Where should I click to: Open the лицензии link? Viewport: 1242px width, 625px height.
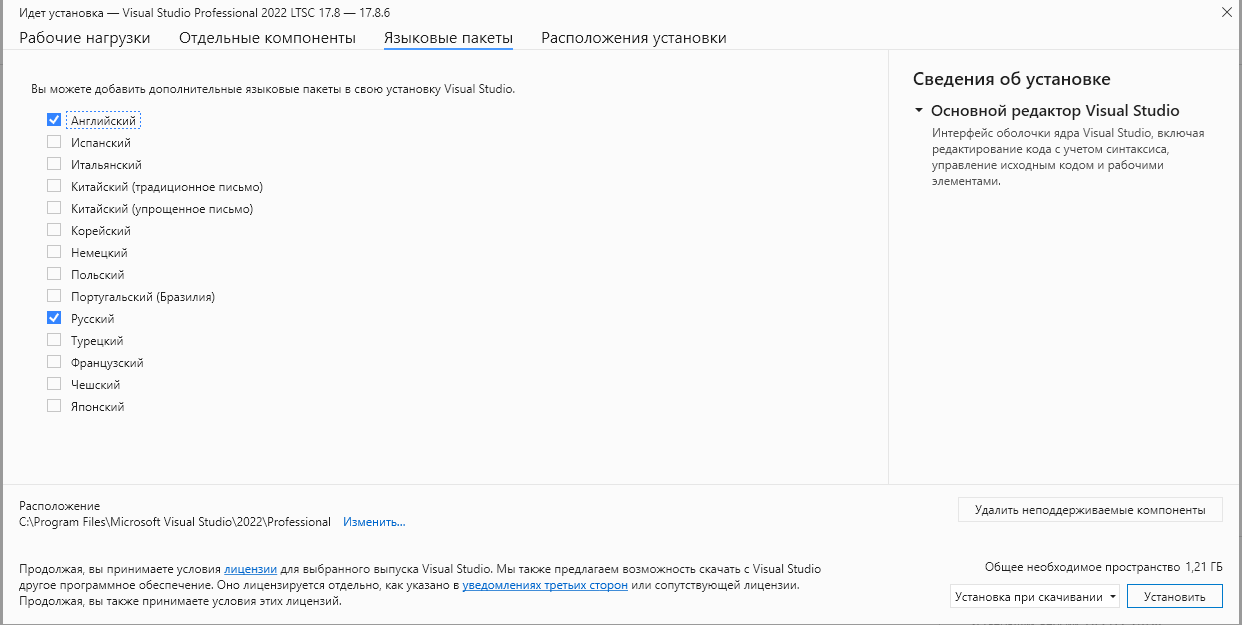250,569
